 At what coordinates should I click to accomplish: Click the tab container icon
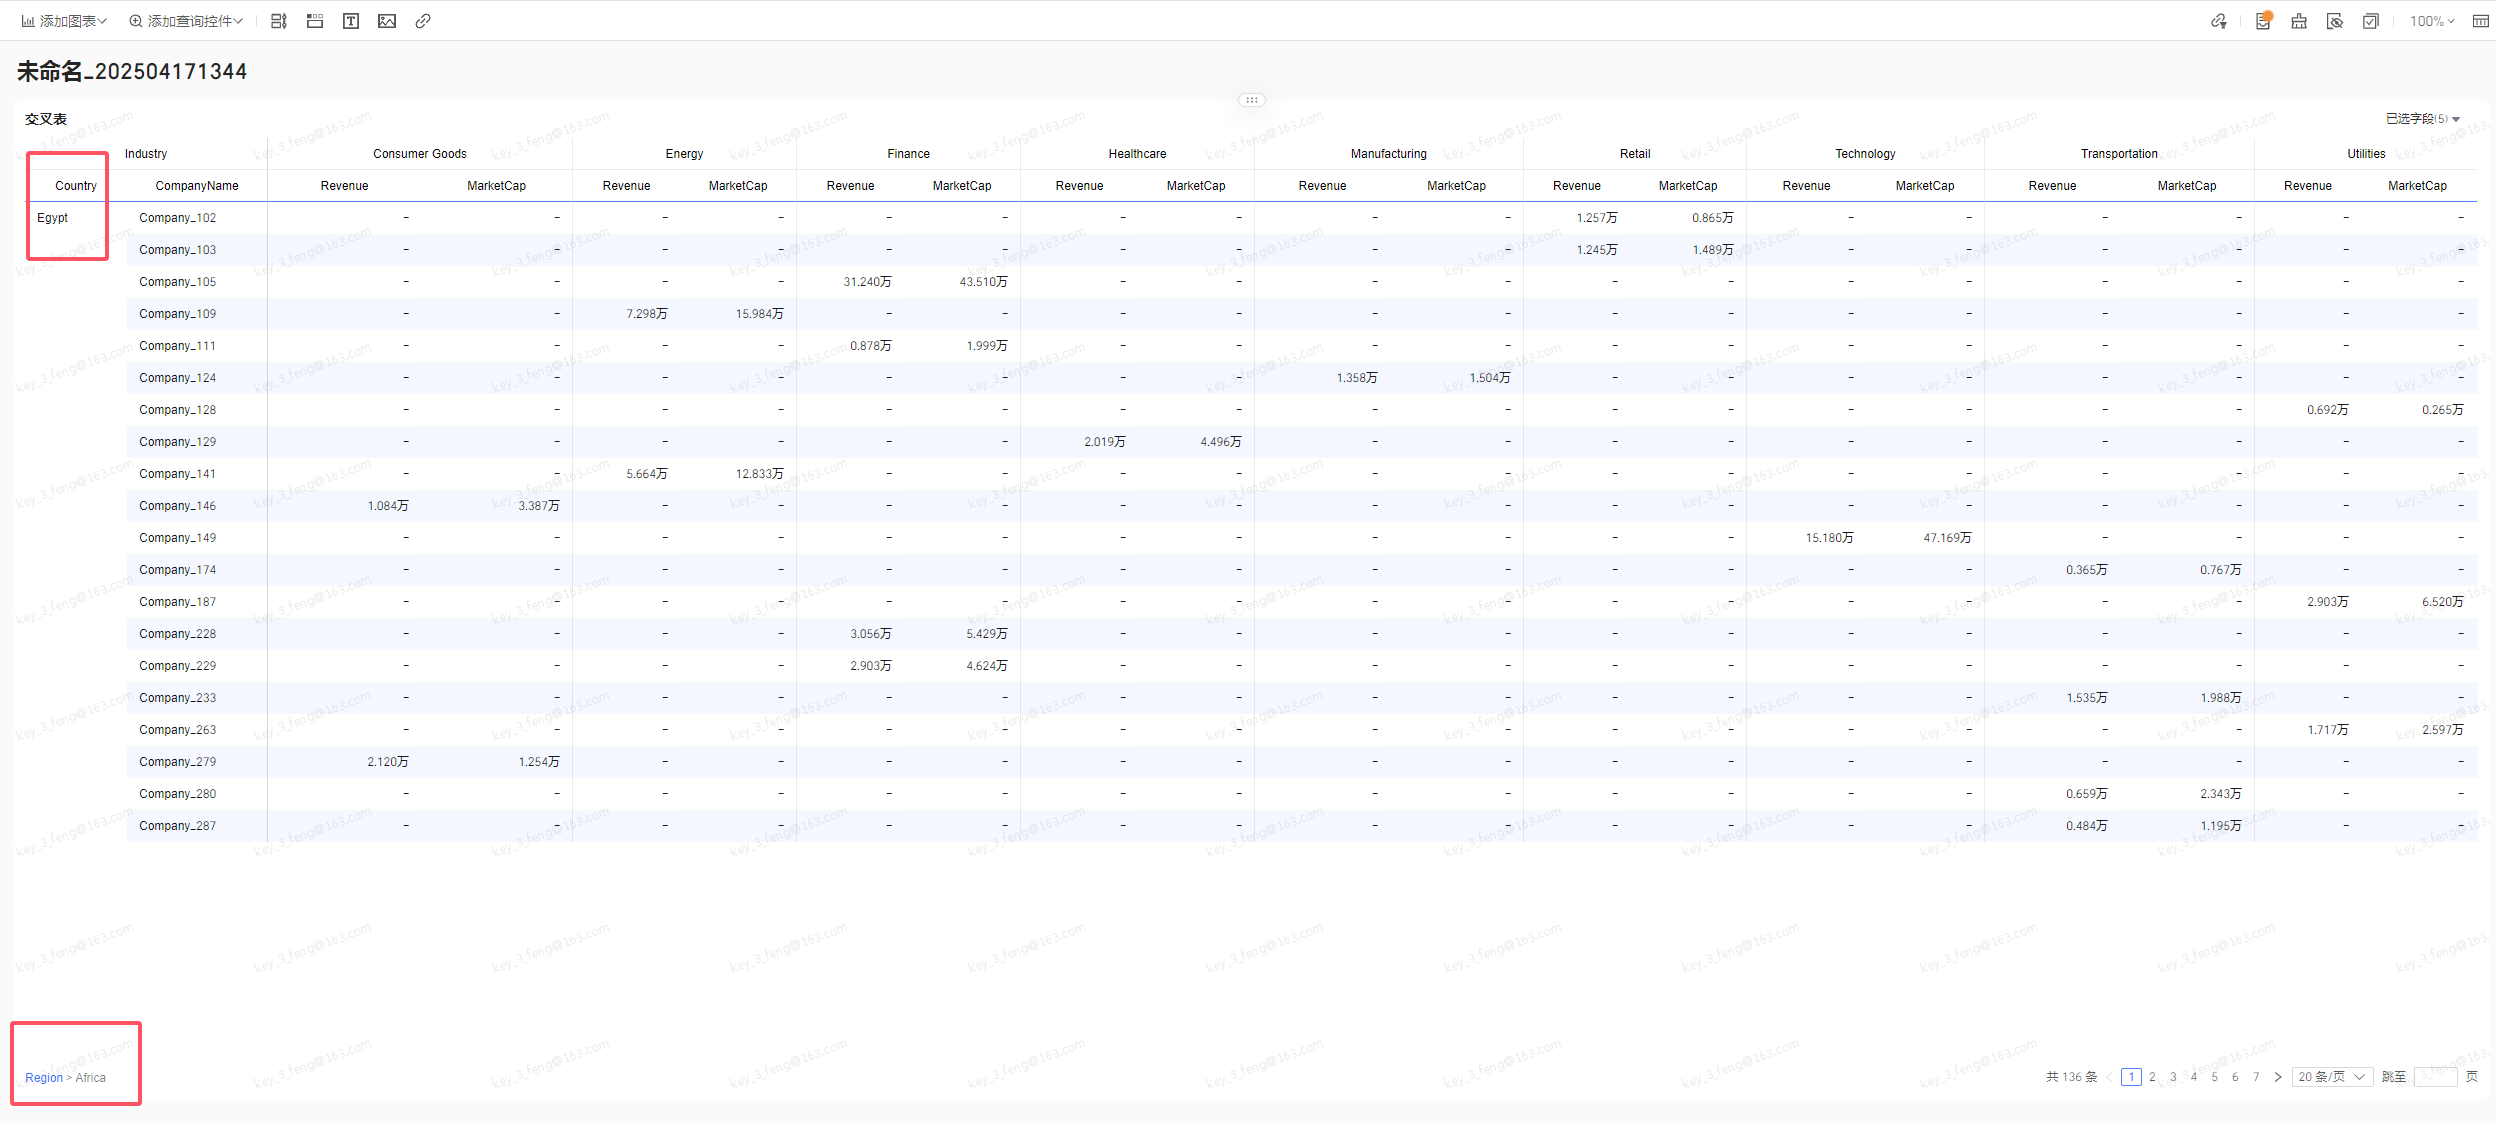[315, 21]
